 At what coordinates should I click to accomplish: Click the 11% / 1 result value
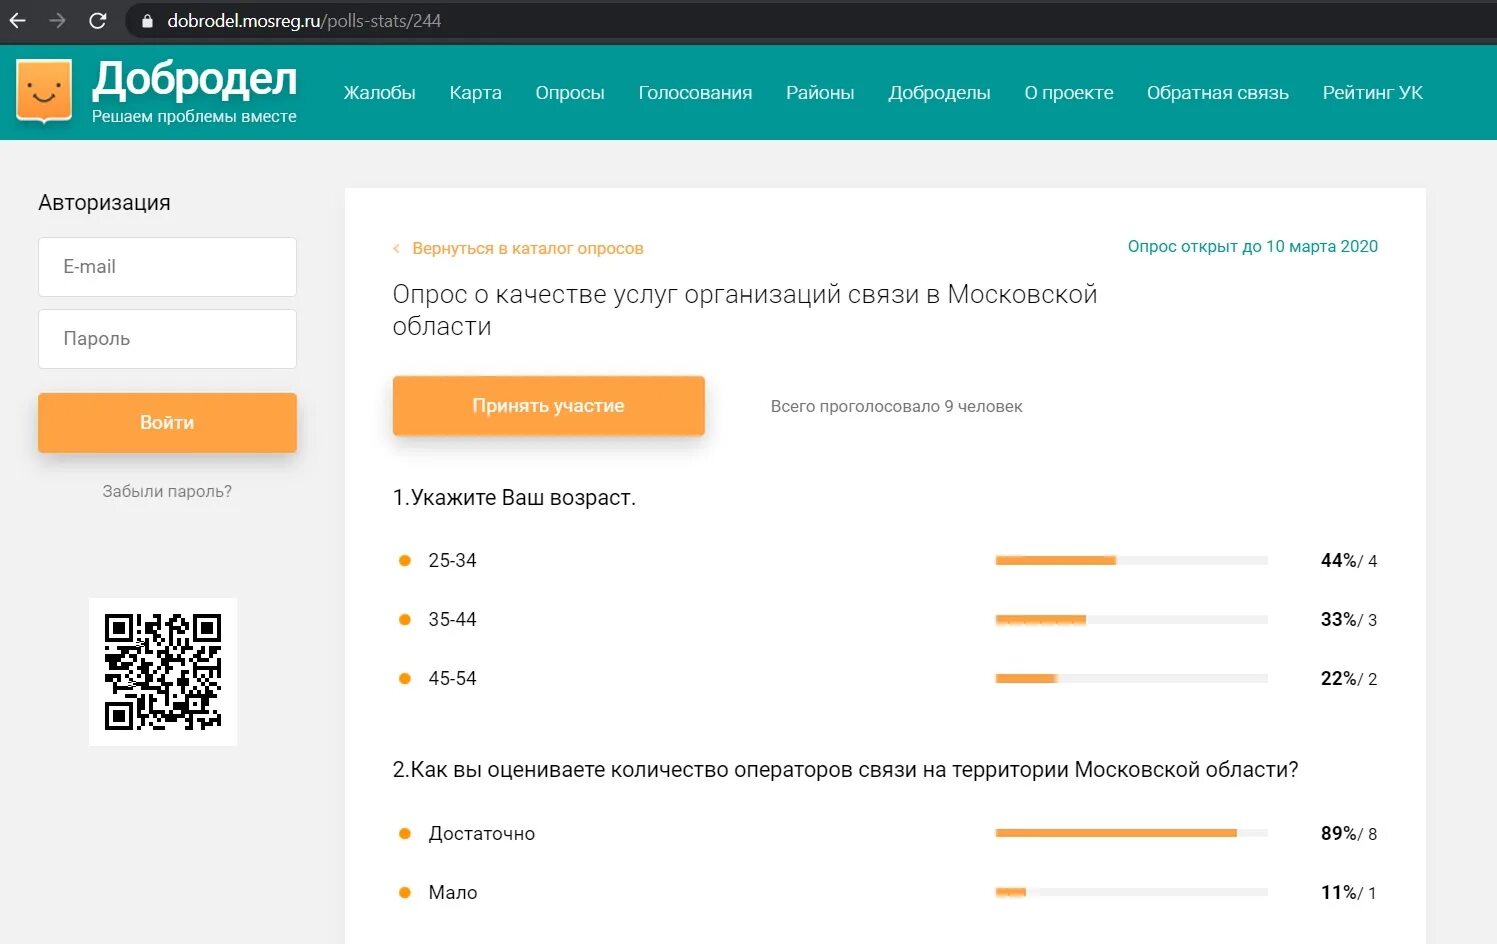[1349, 892]
